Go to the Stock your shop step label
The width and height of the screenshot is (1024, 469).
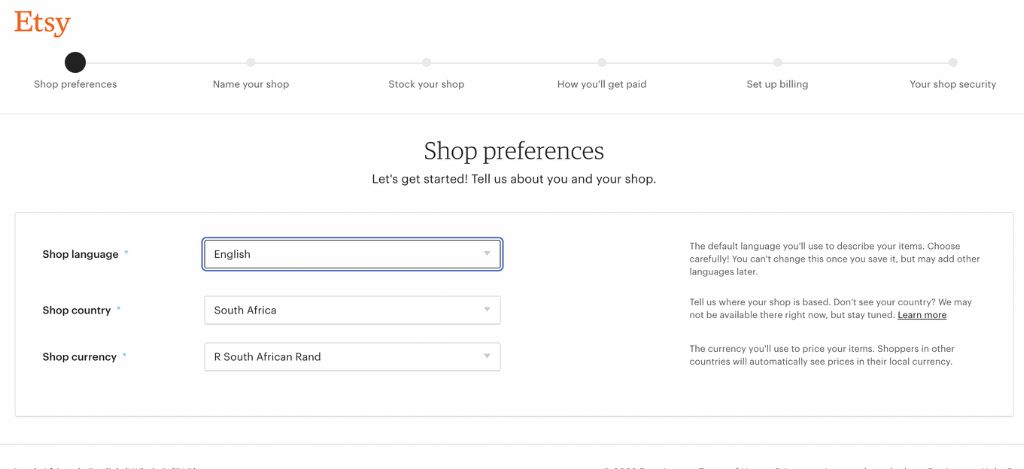(x=426, y=84)
